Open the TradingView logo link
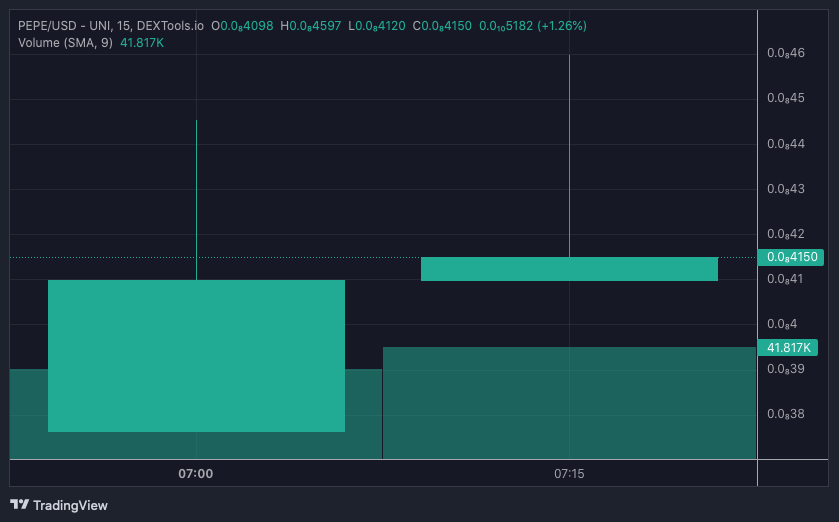 click(59, 505)
